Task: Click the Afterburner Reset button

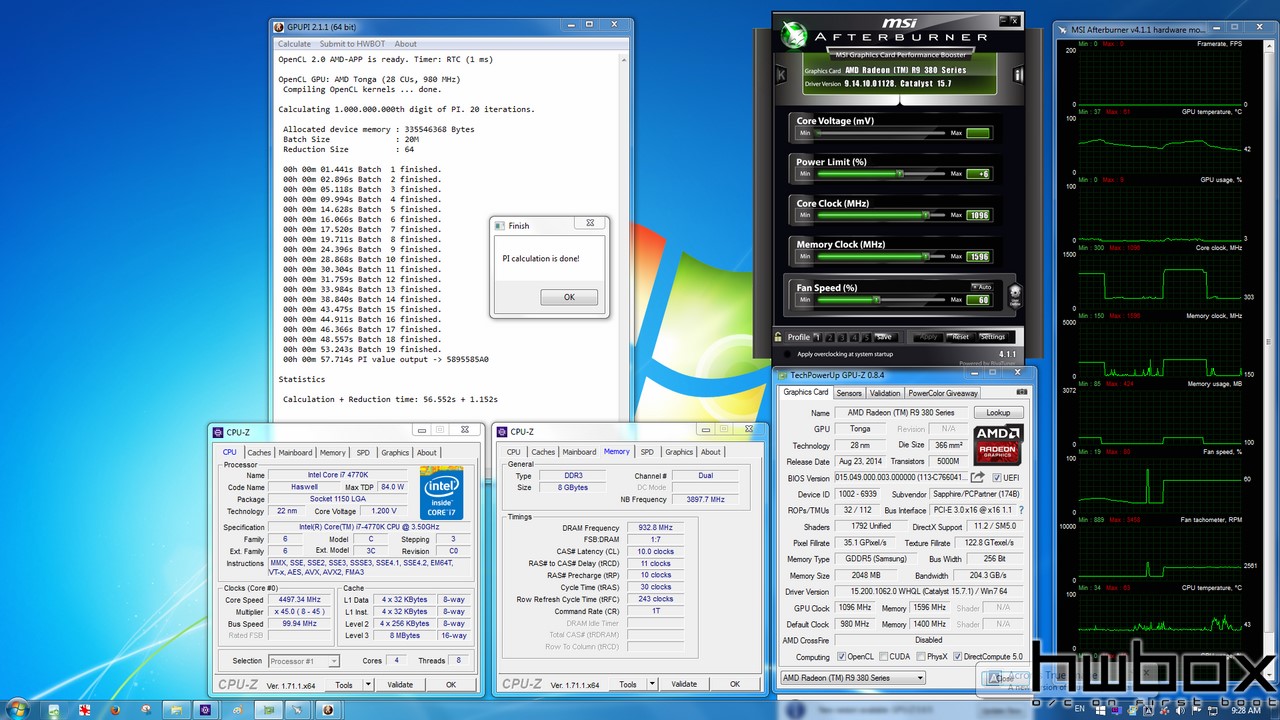Action: pyautogui.click(x=960, y=337)
